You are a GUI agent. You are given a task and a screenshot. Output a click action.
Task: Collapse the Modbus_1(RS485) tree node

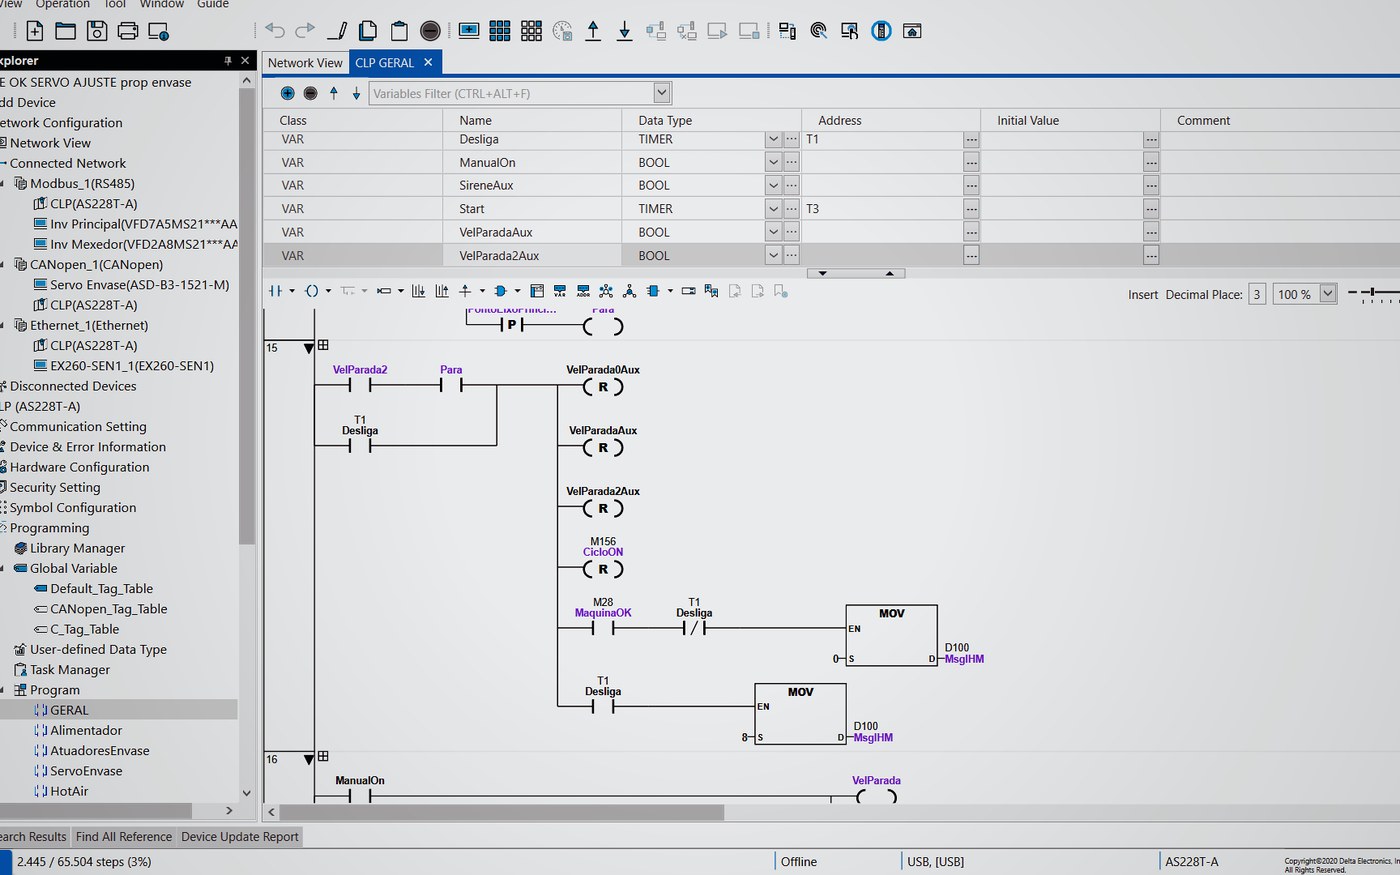click(3, 184)
